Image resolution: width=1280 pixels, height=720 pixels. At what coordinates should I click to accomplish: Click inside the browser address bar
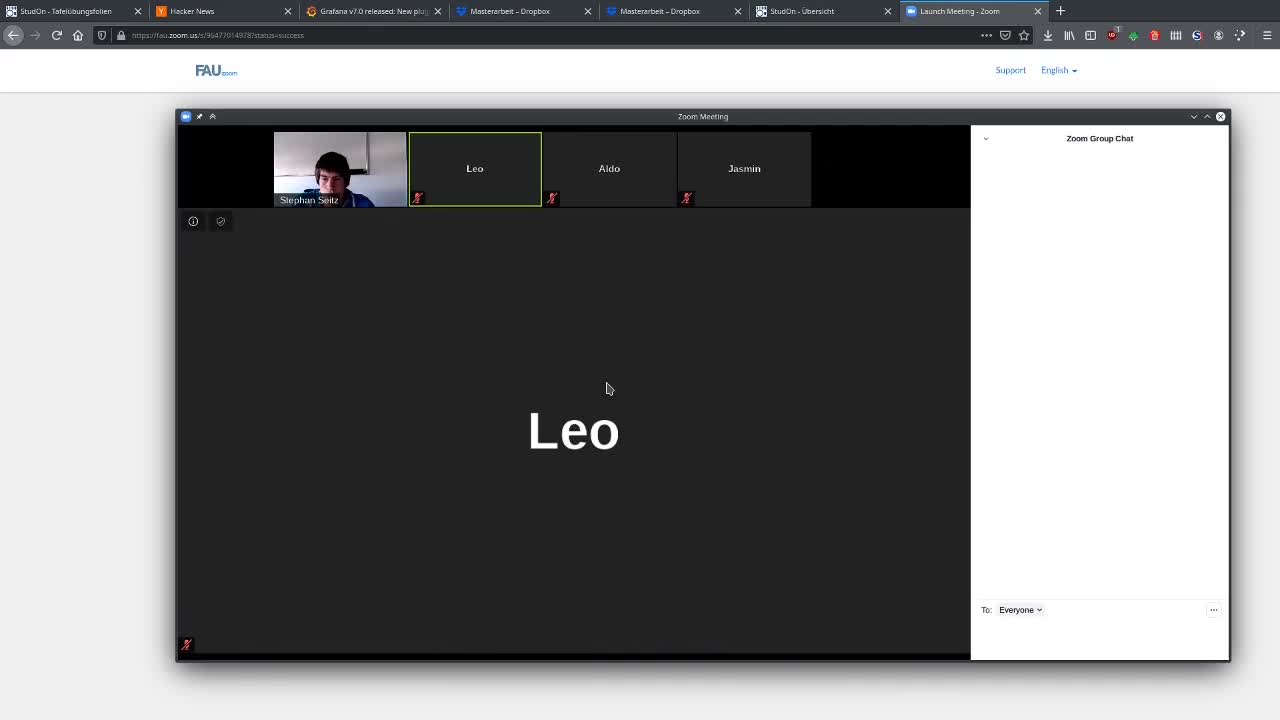[x=400, y=35]
